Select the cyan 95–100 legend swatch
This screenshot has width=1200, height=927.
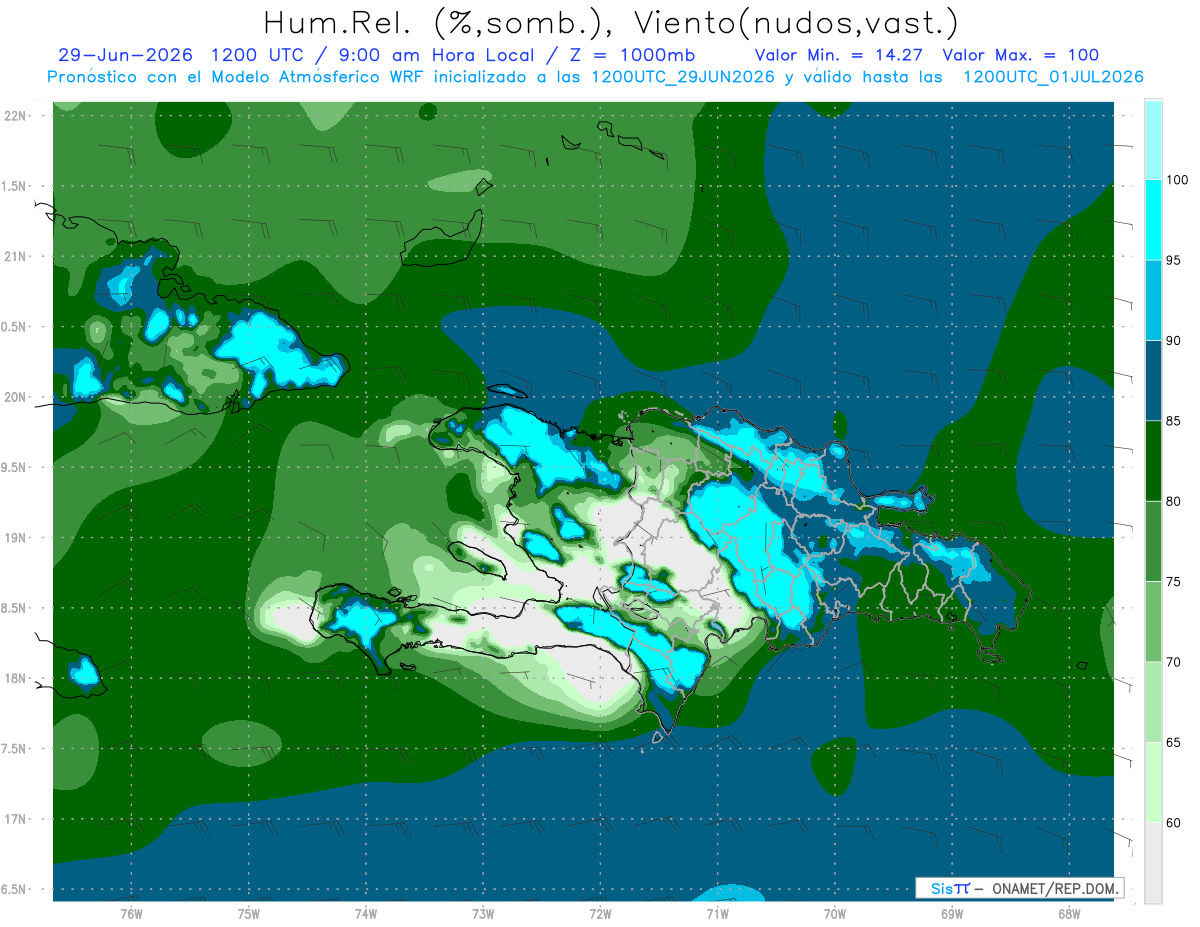click(x=1153, y=220)
